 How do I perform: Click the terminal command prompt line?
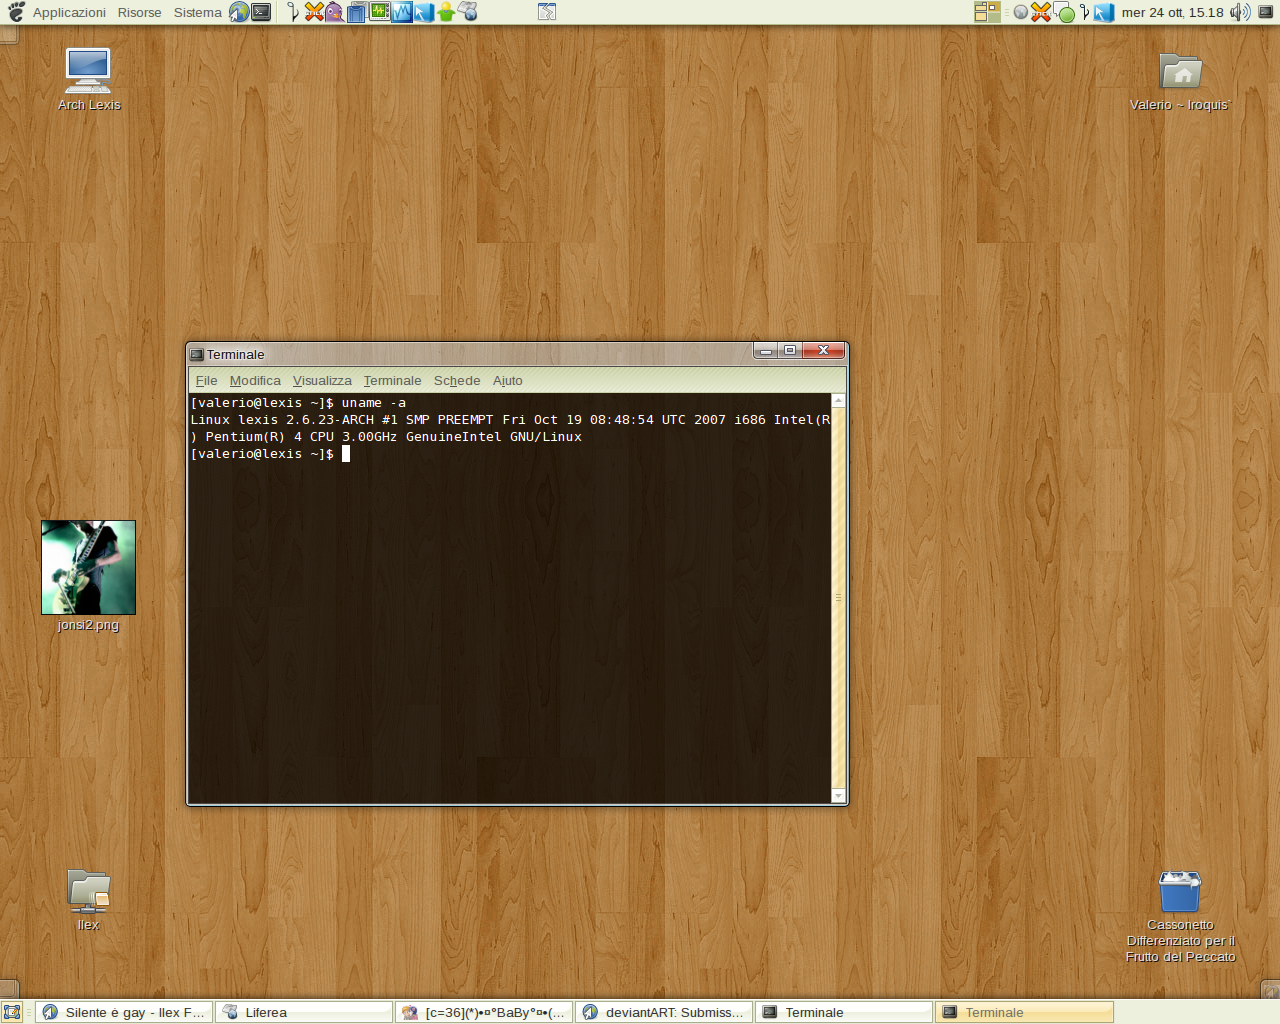click(270, 454)
